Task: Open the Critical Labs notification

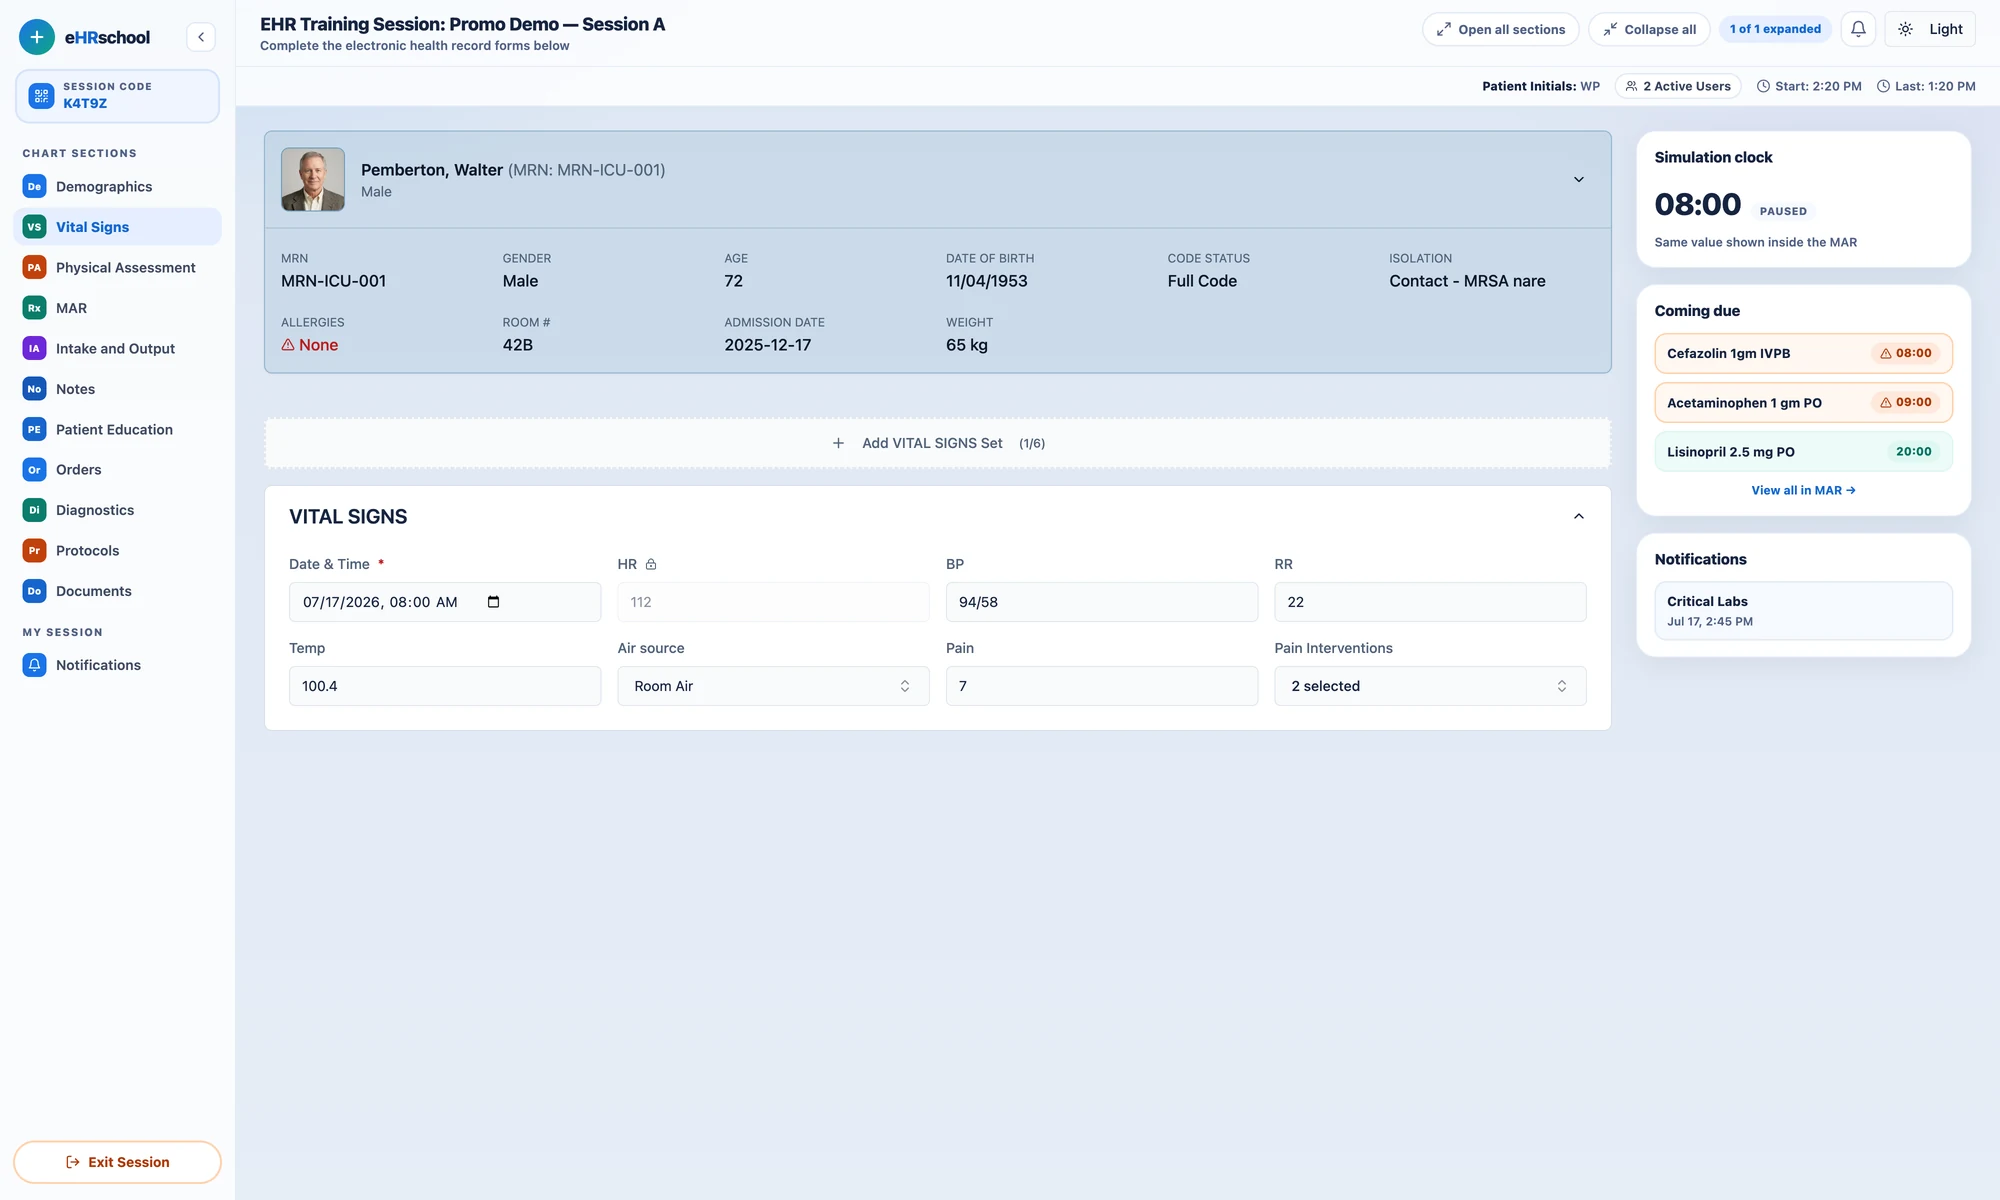Action: pyautogui.click(x=1803, y=610)
